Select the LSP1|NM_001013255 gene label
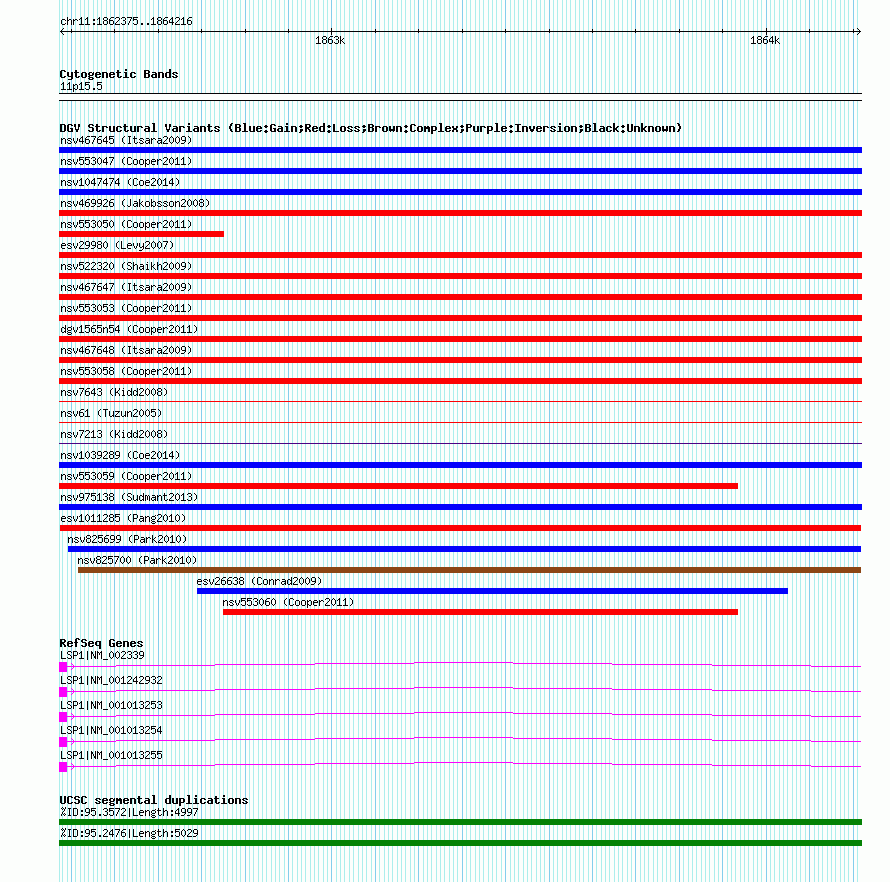The image size is (890, 882). point(111,755)
